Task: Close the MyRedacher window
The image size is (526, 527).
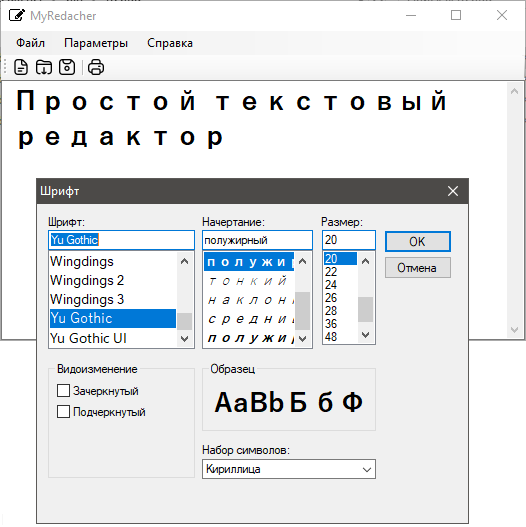Action: coord(502,15)
